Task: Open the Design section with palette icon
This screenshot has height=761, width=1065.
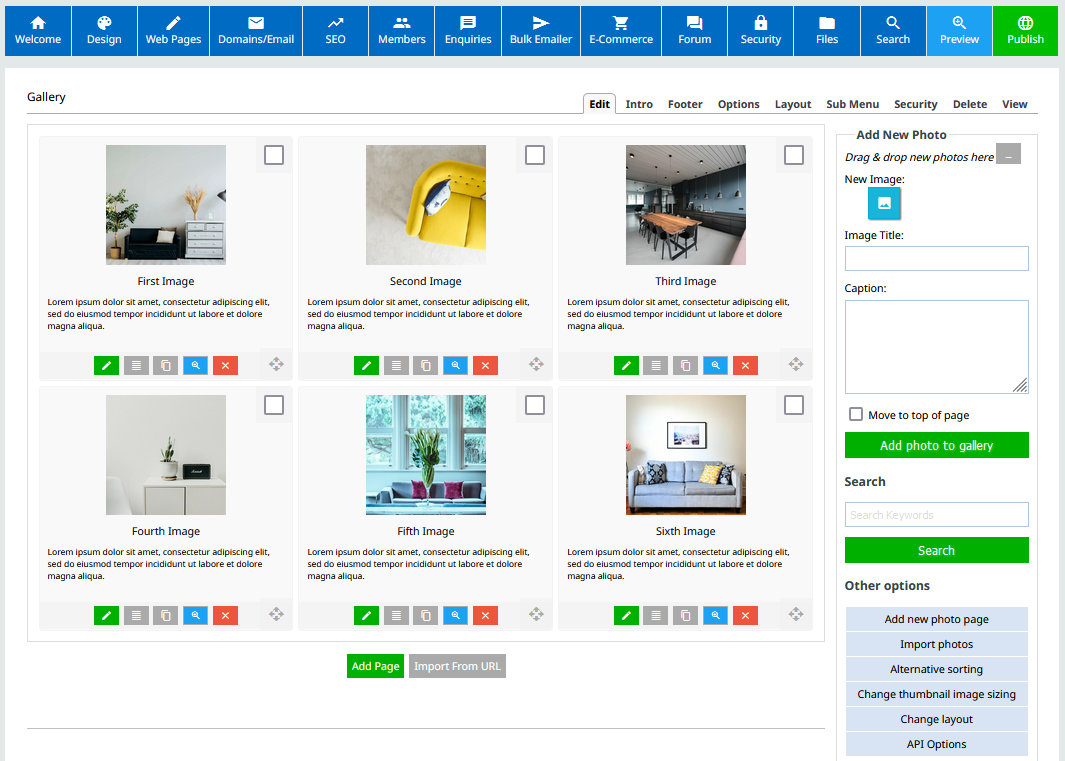Action: click(104, 31)
